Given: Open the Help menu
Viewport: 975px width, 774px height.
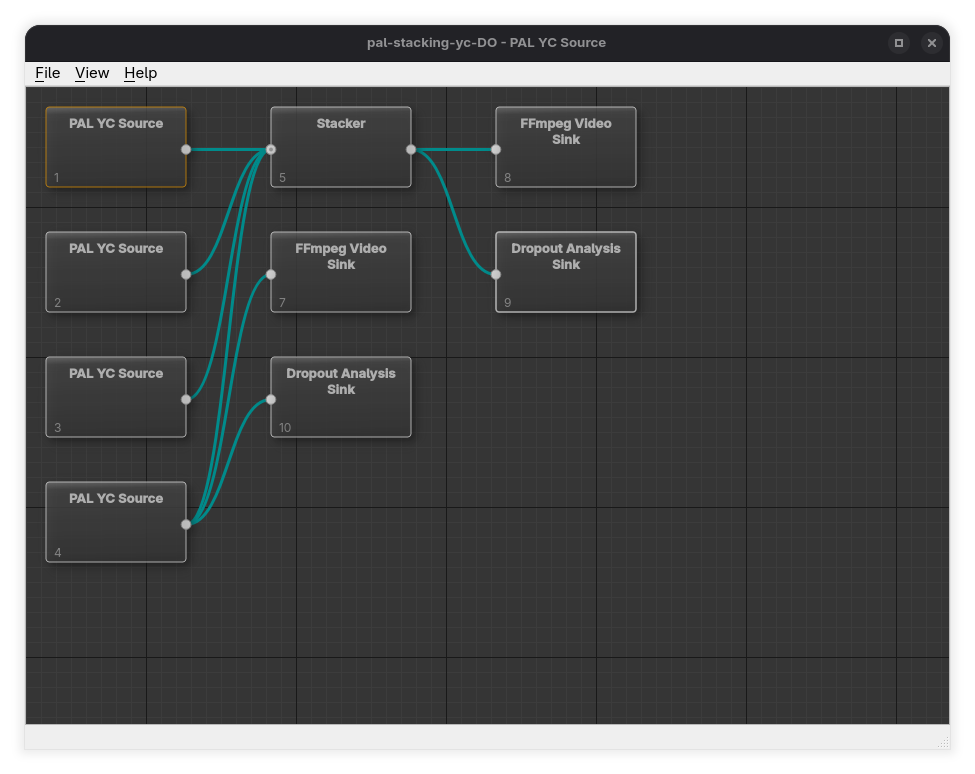Looking at the screenshot, I should coord(140,73).
